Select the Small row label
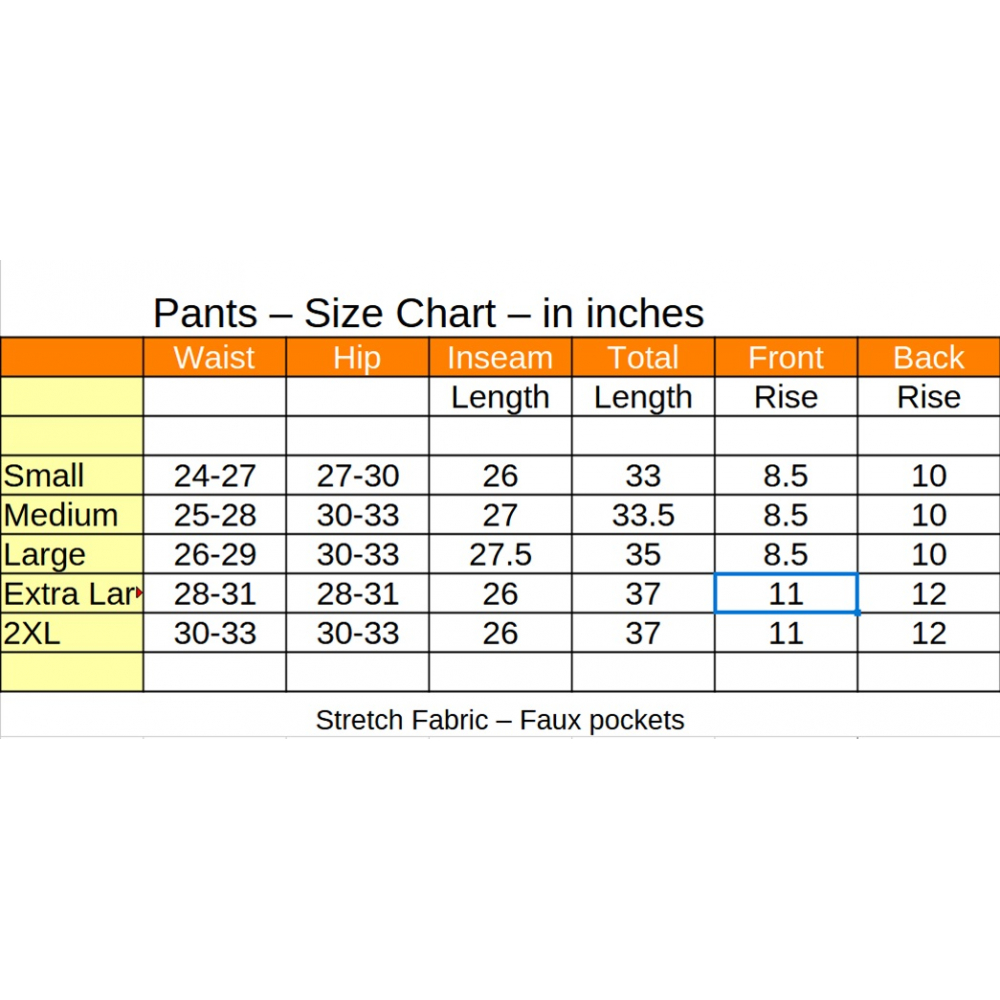This screenshot has height=1000, width=1000. point(45,476)
